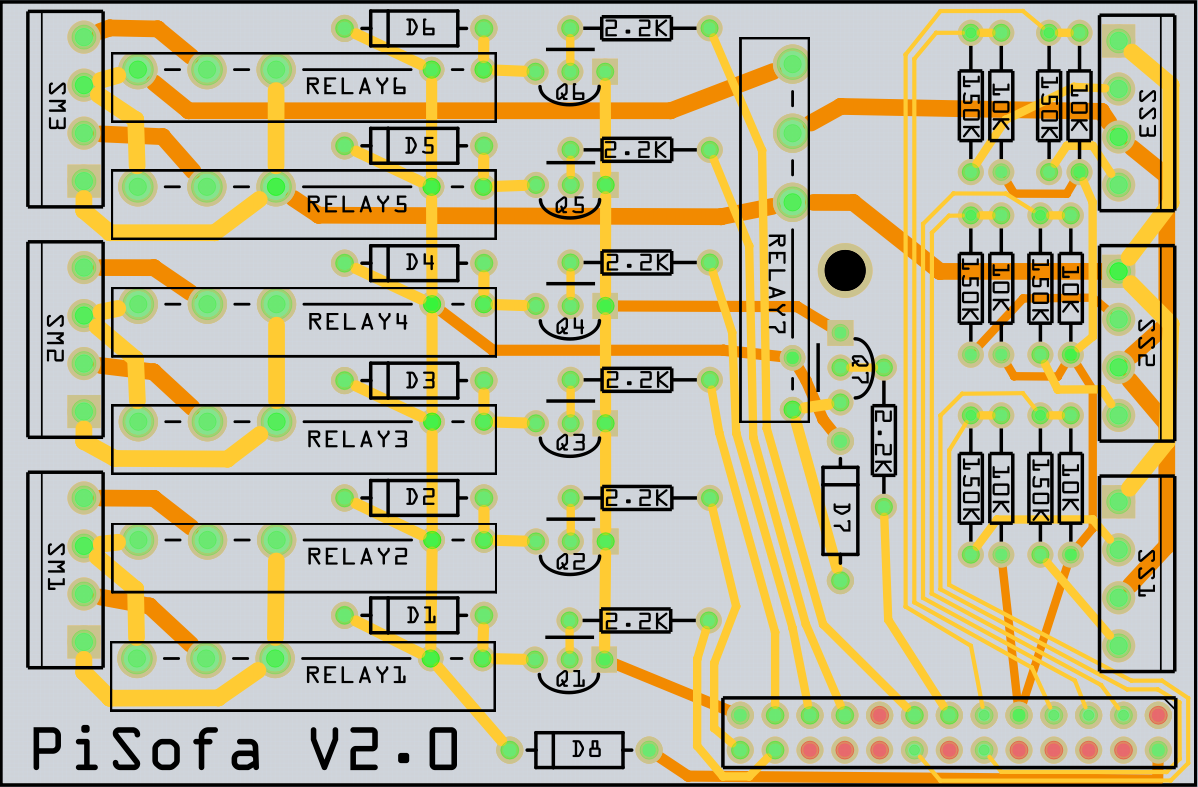Click the SM2 connector label
Image resolution: width=1198 pixels, height=787 pixels.
(x=55, y=340)
